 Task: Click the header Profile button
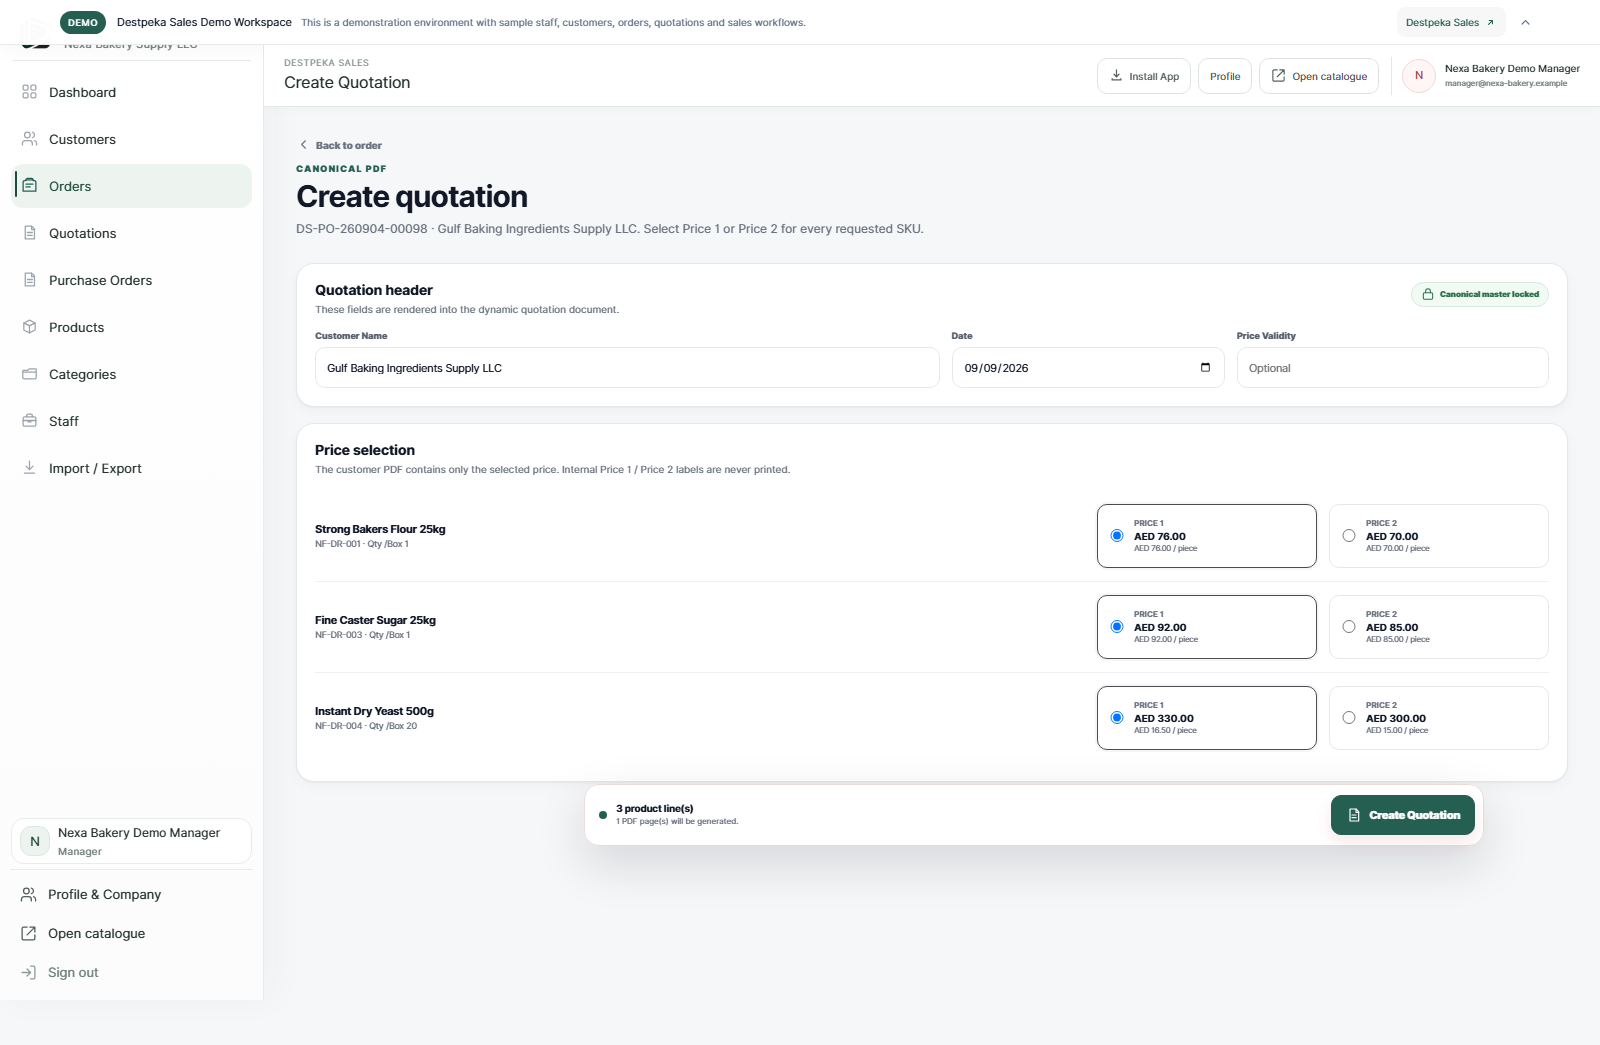click(1224, 76)
